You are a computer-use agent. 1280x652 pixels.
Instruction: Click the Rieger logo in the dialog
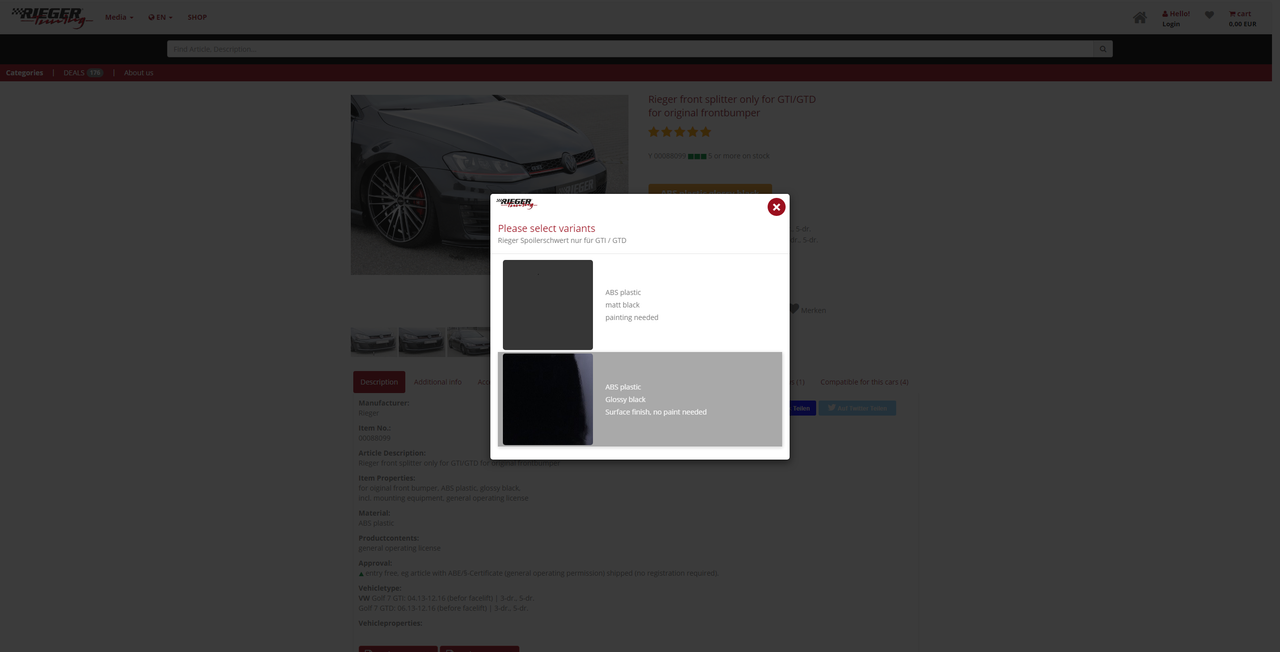516,203
